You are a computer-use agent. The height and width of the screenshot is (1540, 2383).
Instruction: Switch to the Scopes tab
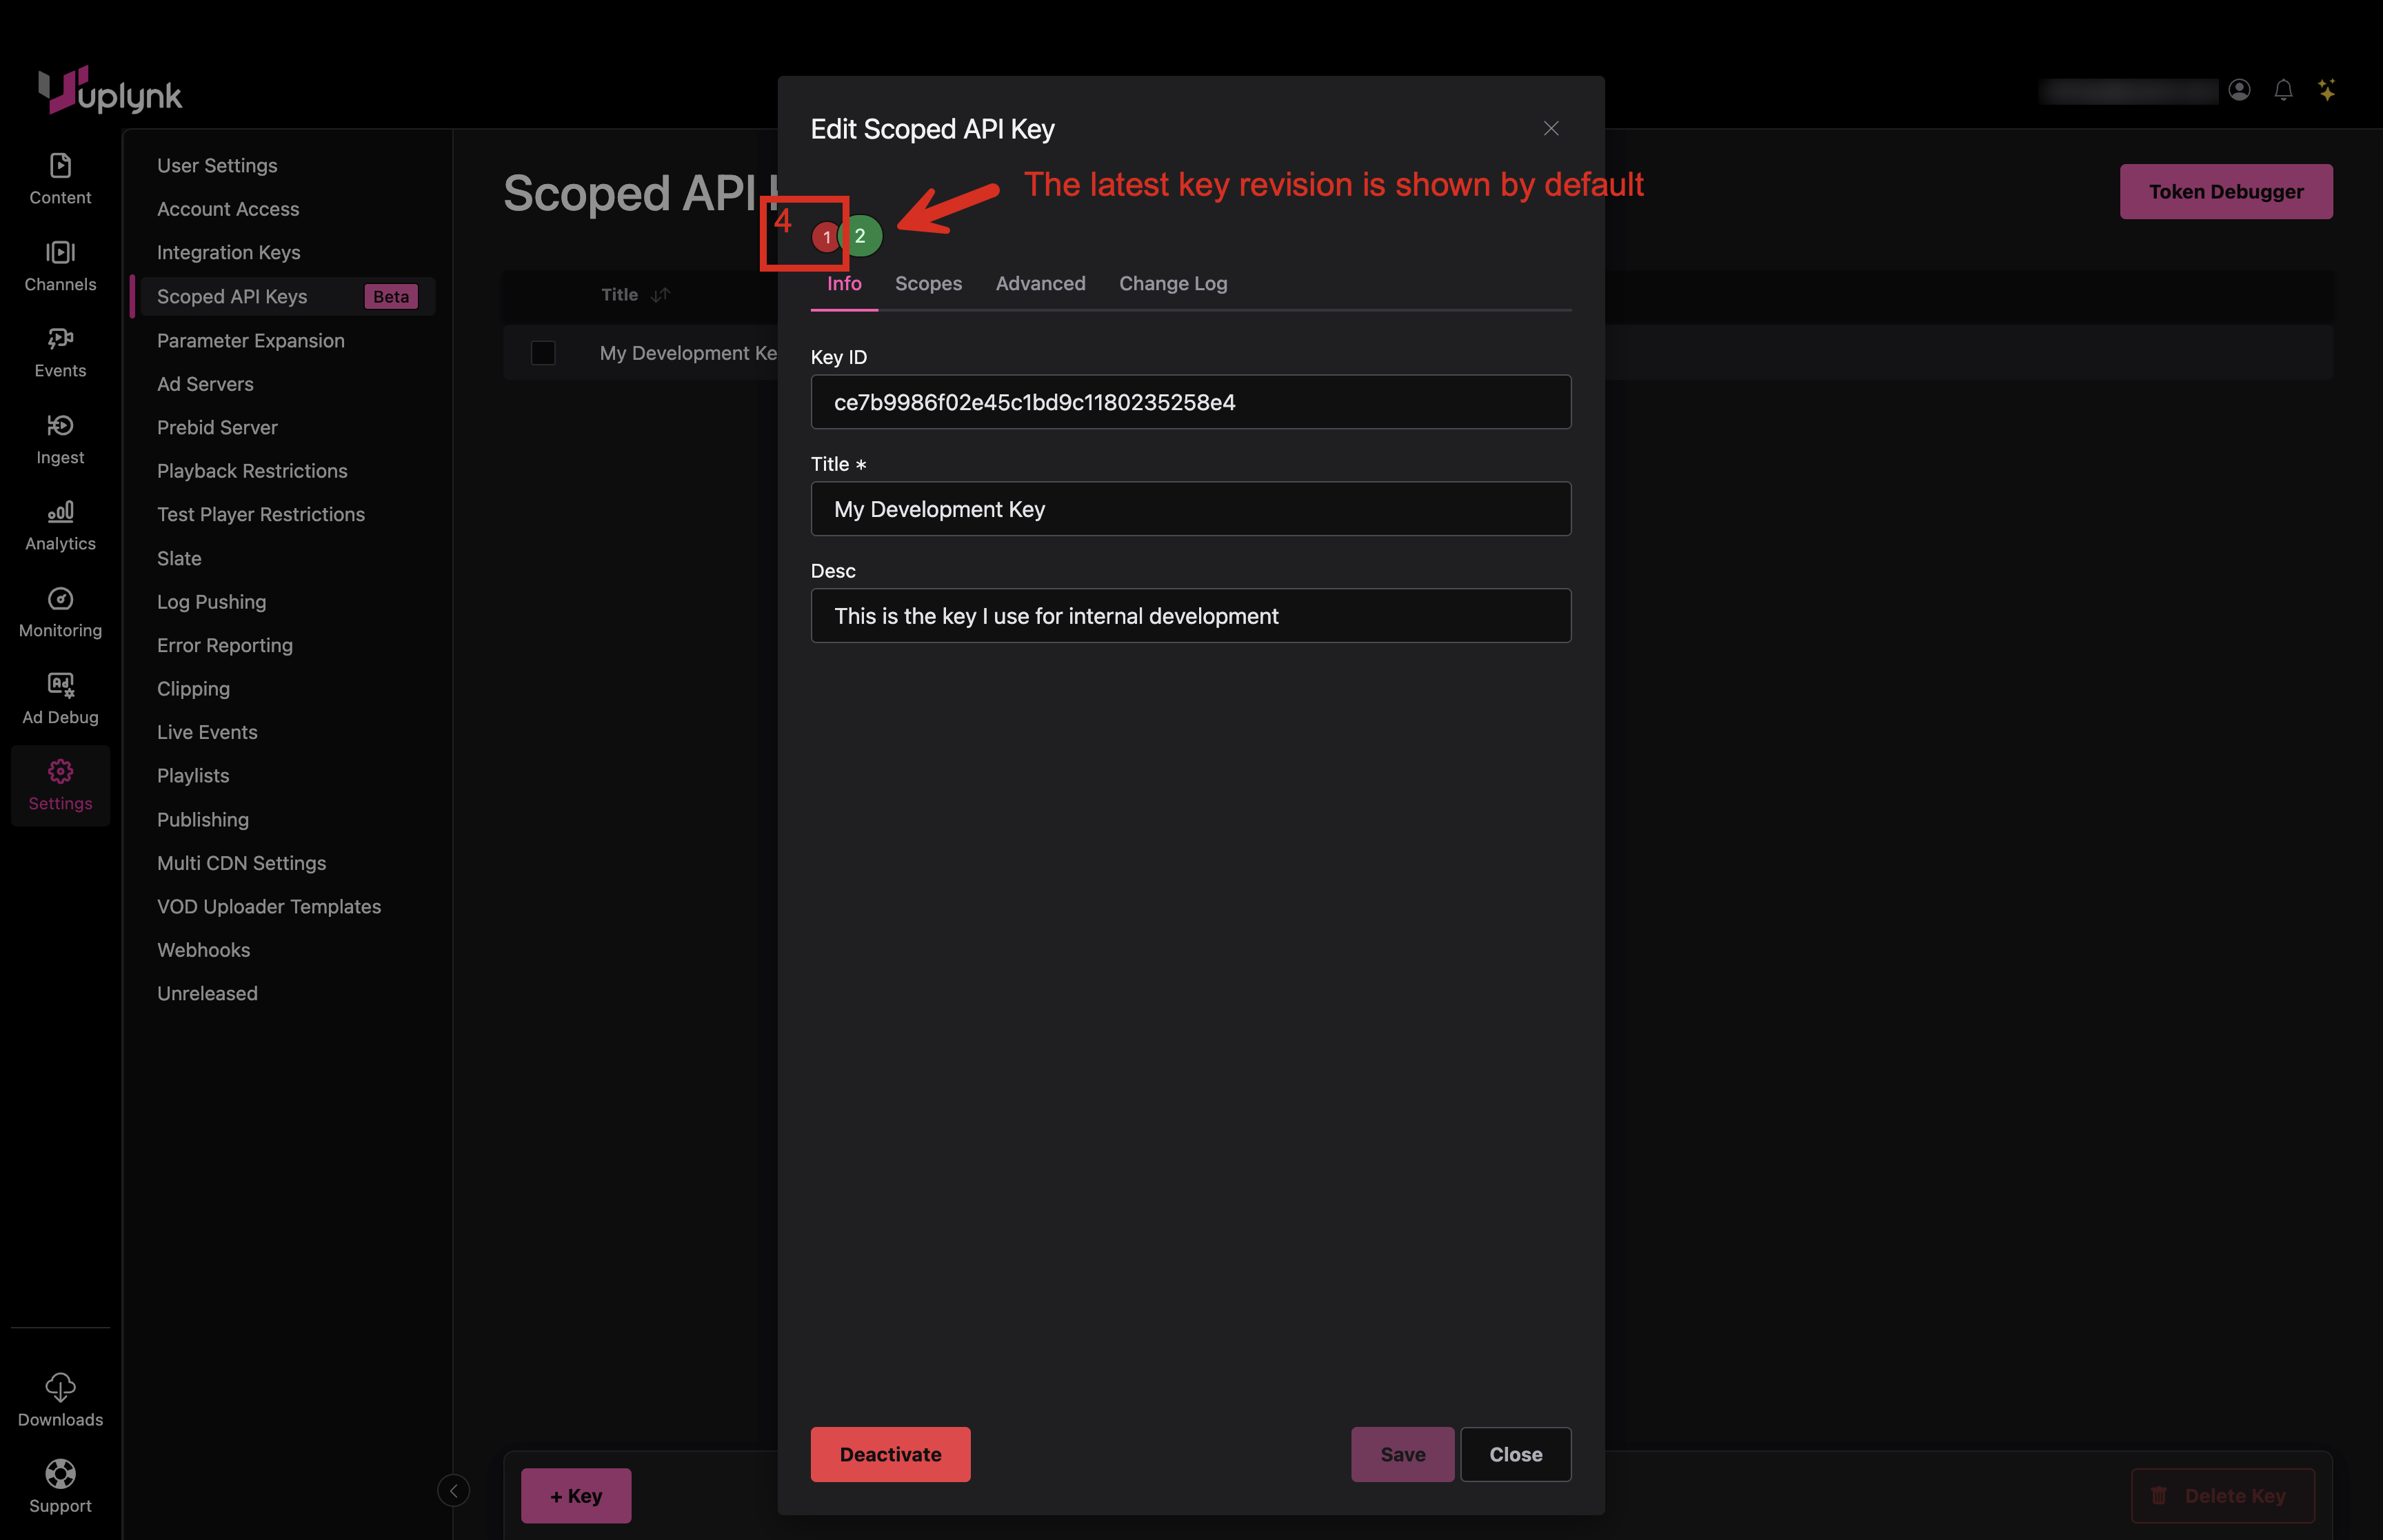point(927,283)
